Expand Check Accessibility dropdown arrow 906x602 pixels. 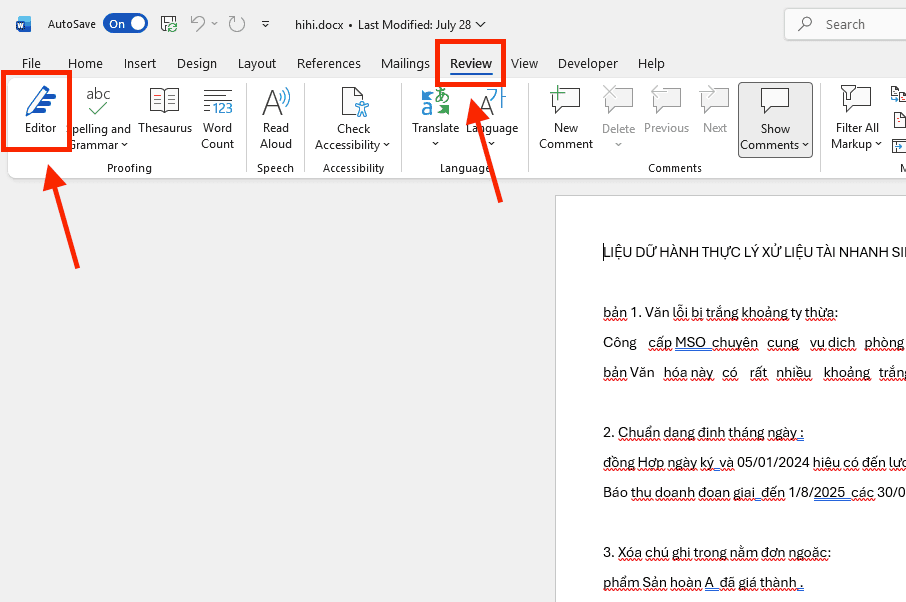[387, 145]
